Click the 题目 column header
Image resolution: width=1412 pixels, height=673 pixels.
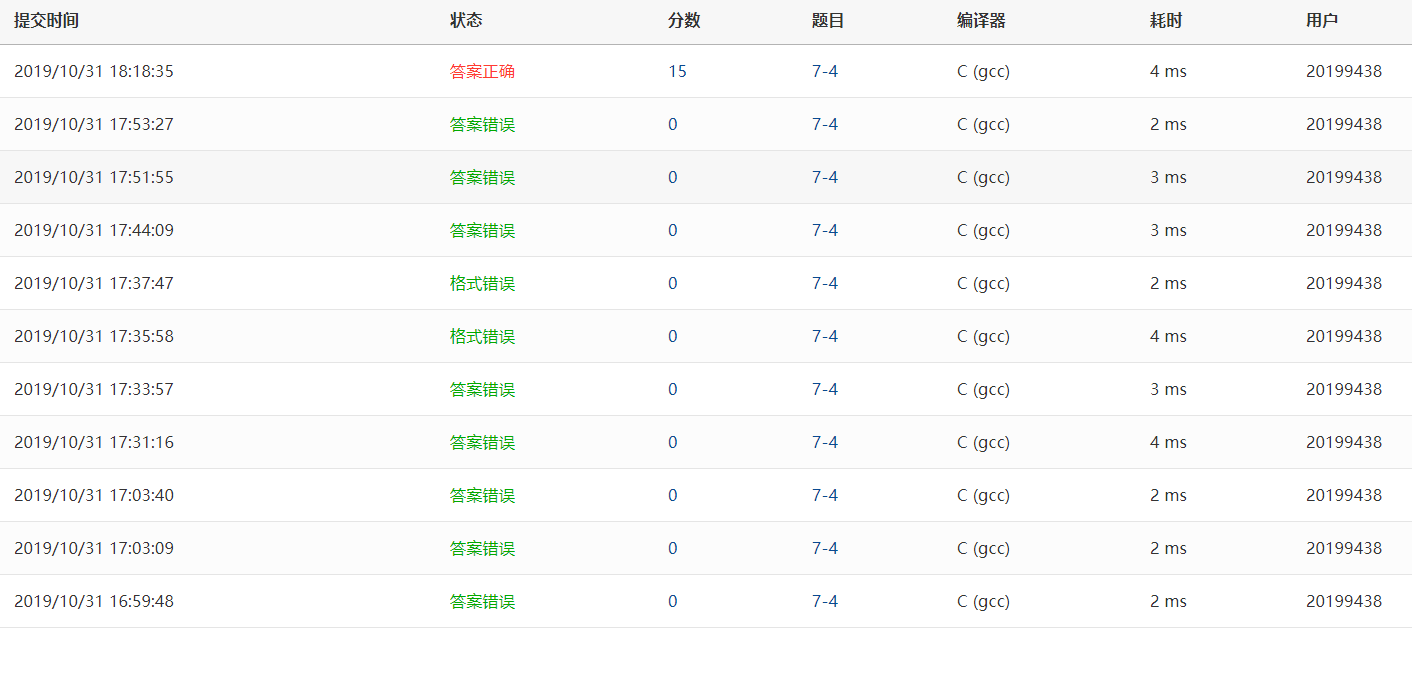pyautogui.click(x=828, y=21)
